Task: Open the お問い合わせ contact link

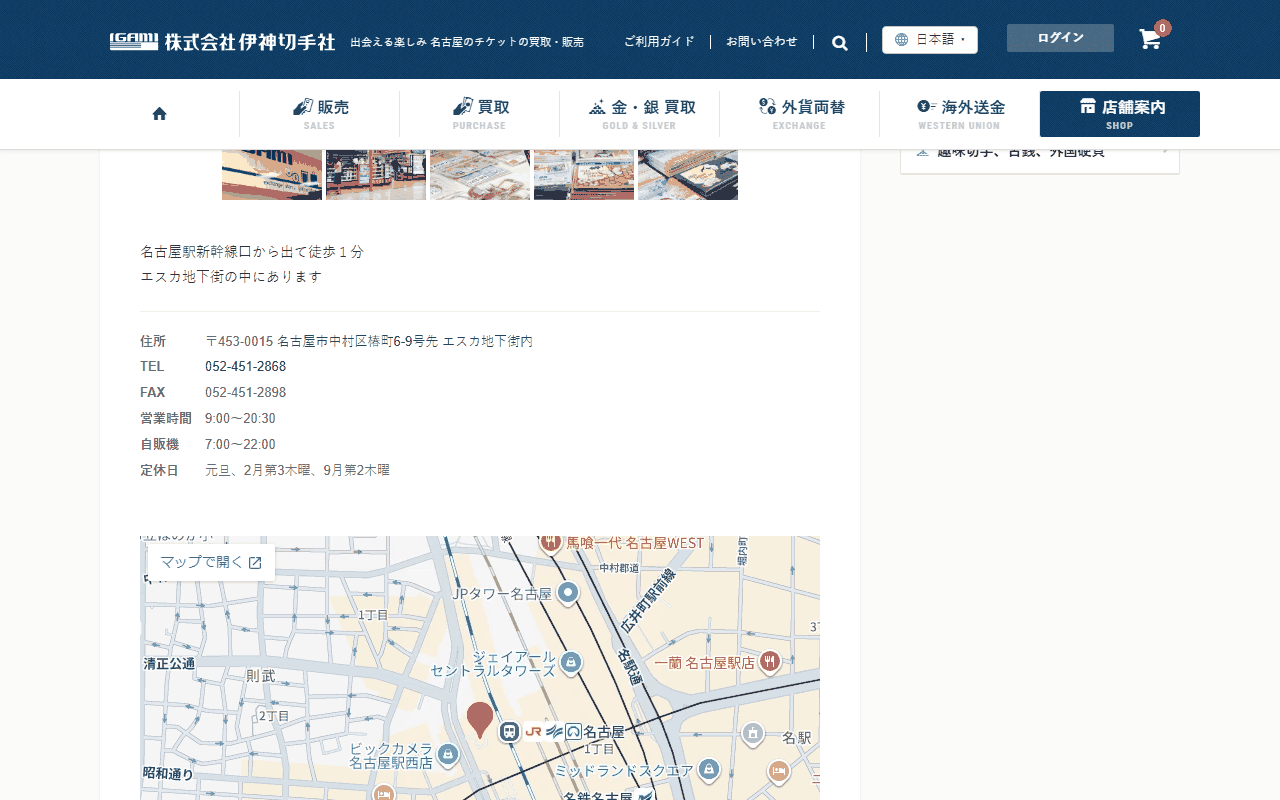Action: [762, 42]
